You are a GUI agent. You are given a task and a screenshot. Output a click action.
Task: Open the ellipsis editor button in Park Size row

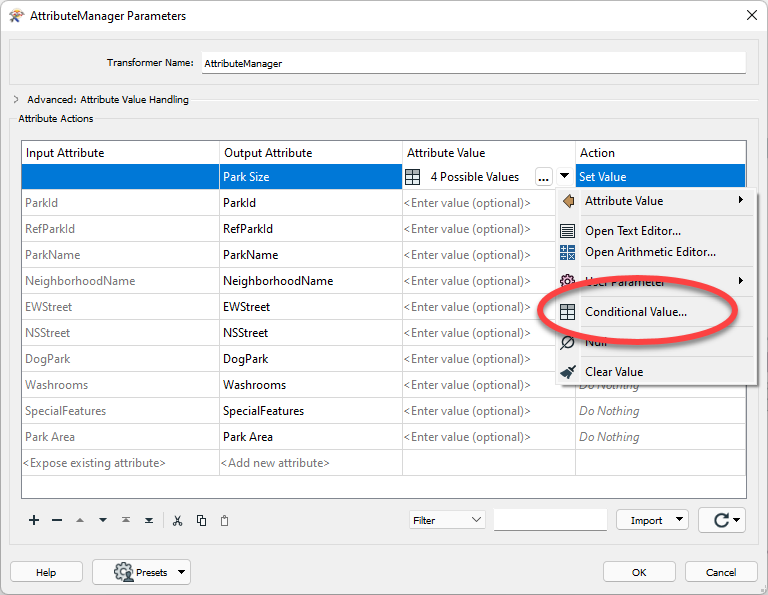coord(543,177)
